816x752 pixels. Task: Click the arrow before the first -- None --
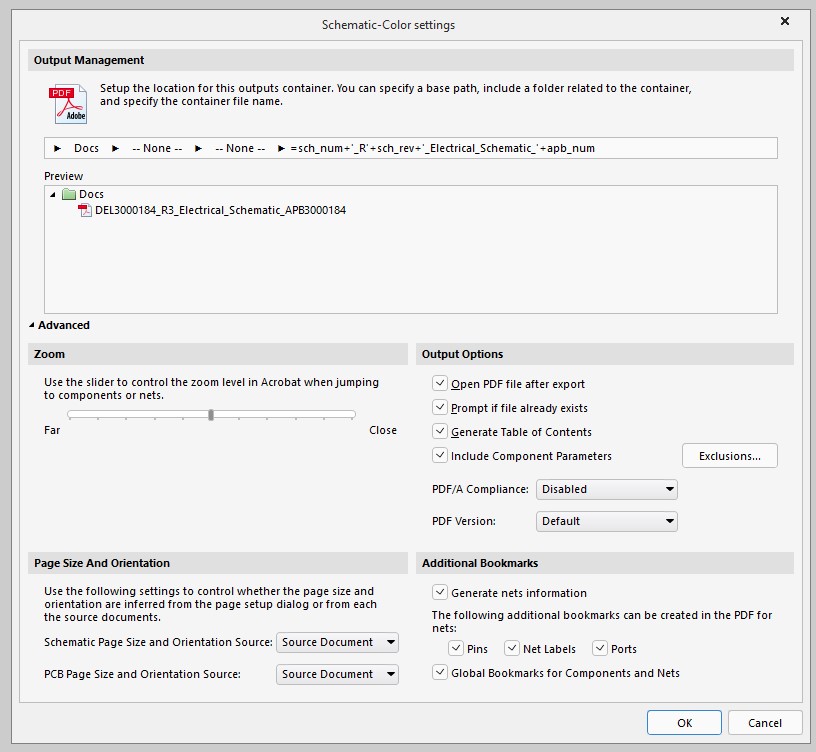click(115, 148)
